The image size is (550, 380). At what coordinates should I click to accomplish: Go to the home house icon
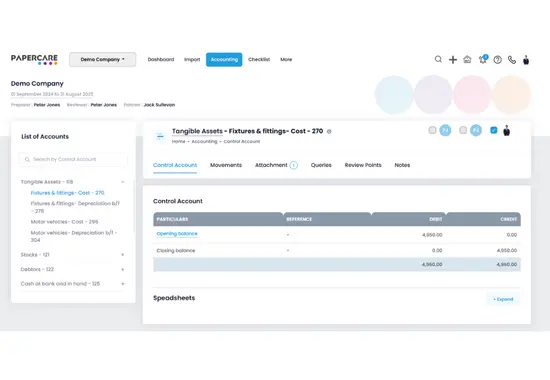[467, 59]
